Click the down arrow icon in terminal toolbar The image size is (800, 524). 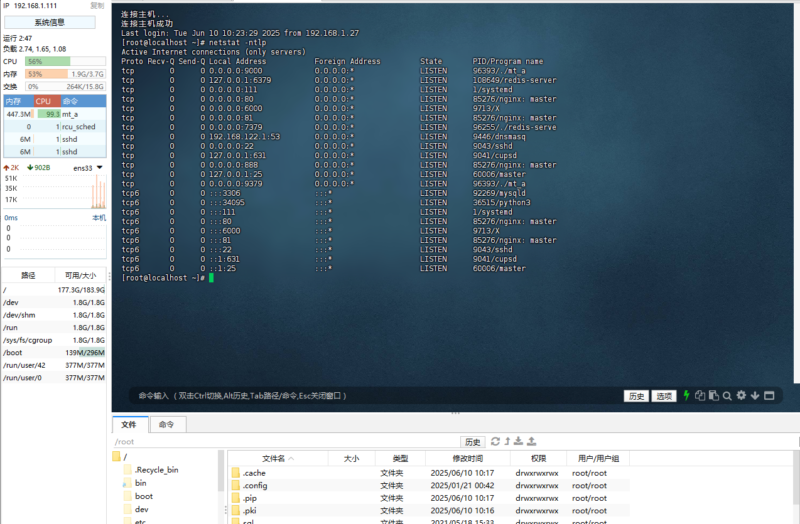pos(755,395)
